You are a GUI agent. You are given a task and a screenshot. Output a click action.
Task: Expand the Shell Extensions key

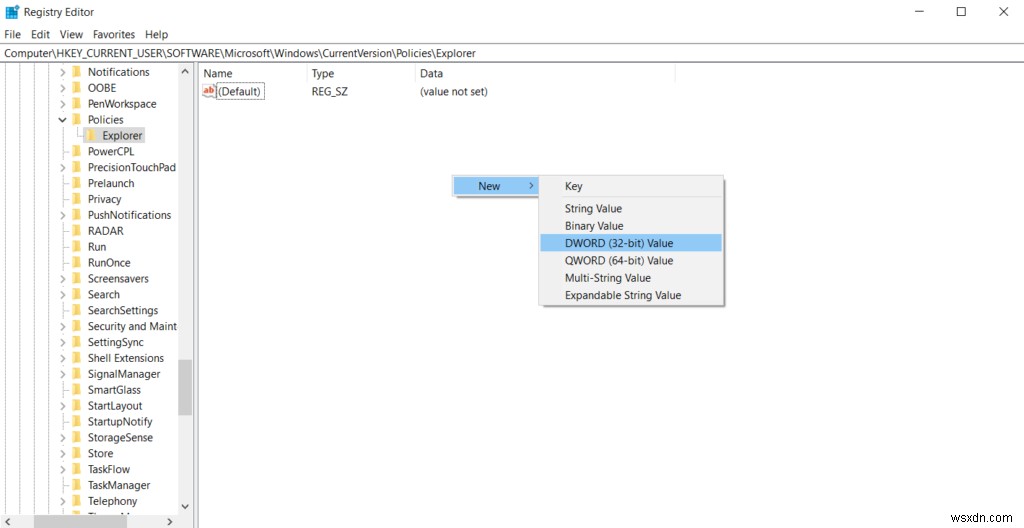point(63,358)
